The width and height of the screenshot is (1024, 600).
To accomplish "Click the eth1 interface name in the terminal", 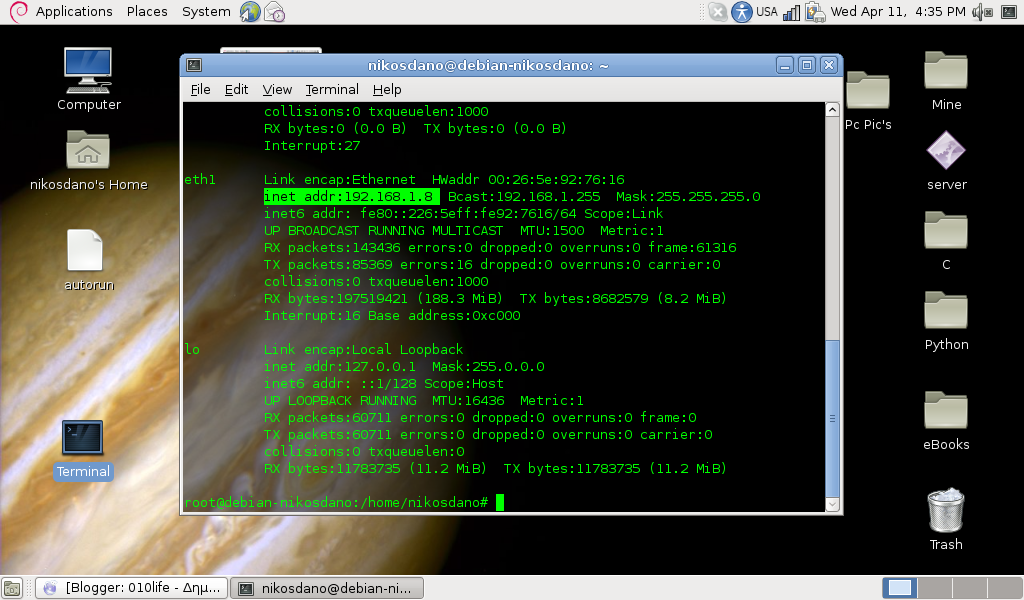I will (200, 180).
